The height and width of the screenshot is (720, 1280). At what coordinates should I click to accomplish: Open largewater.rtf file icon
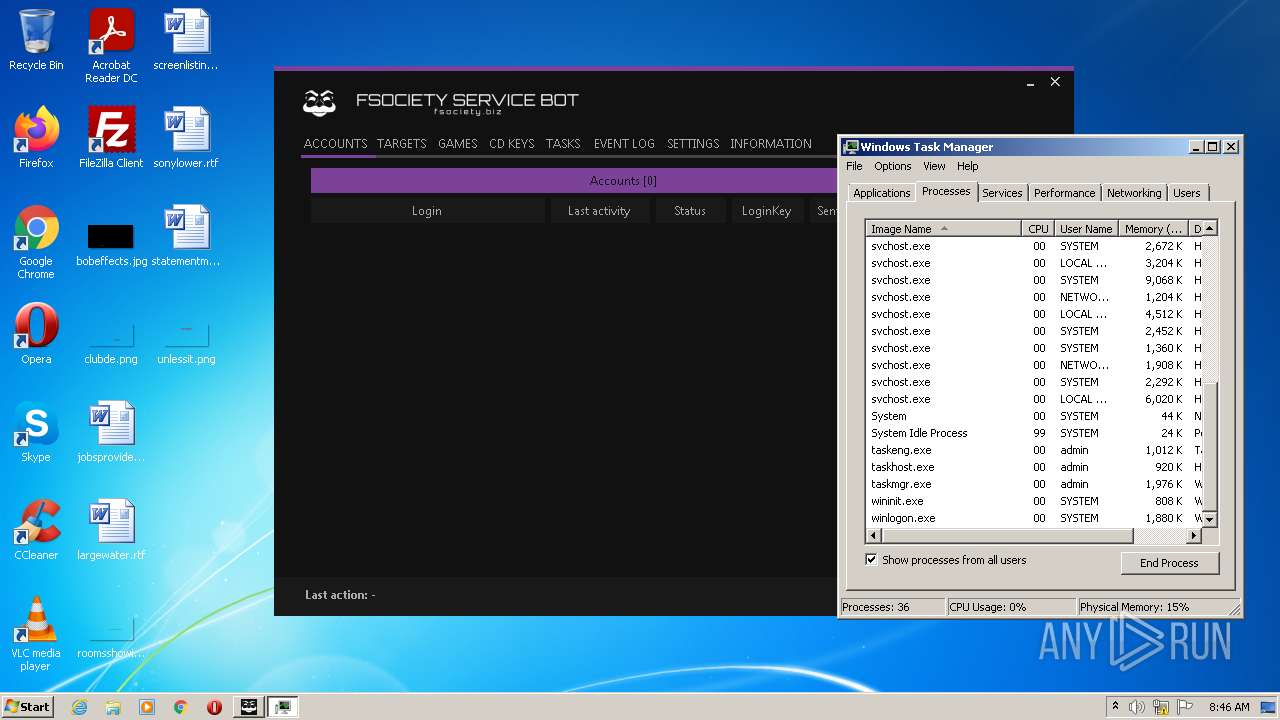[x=111, y=530]
